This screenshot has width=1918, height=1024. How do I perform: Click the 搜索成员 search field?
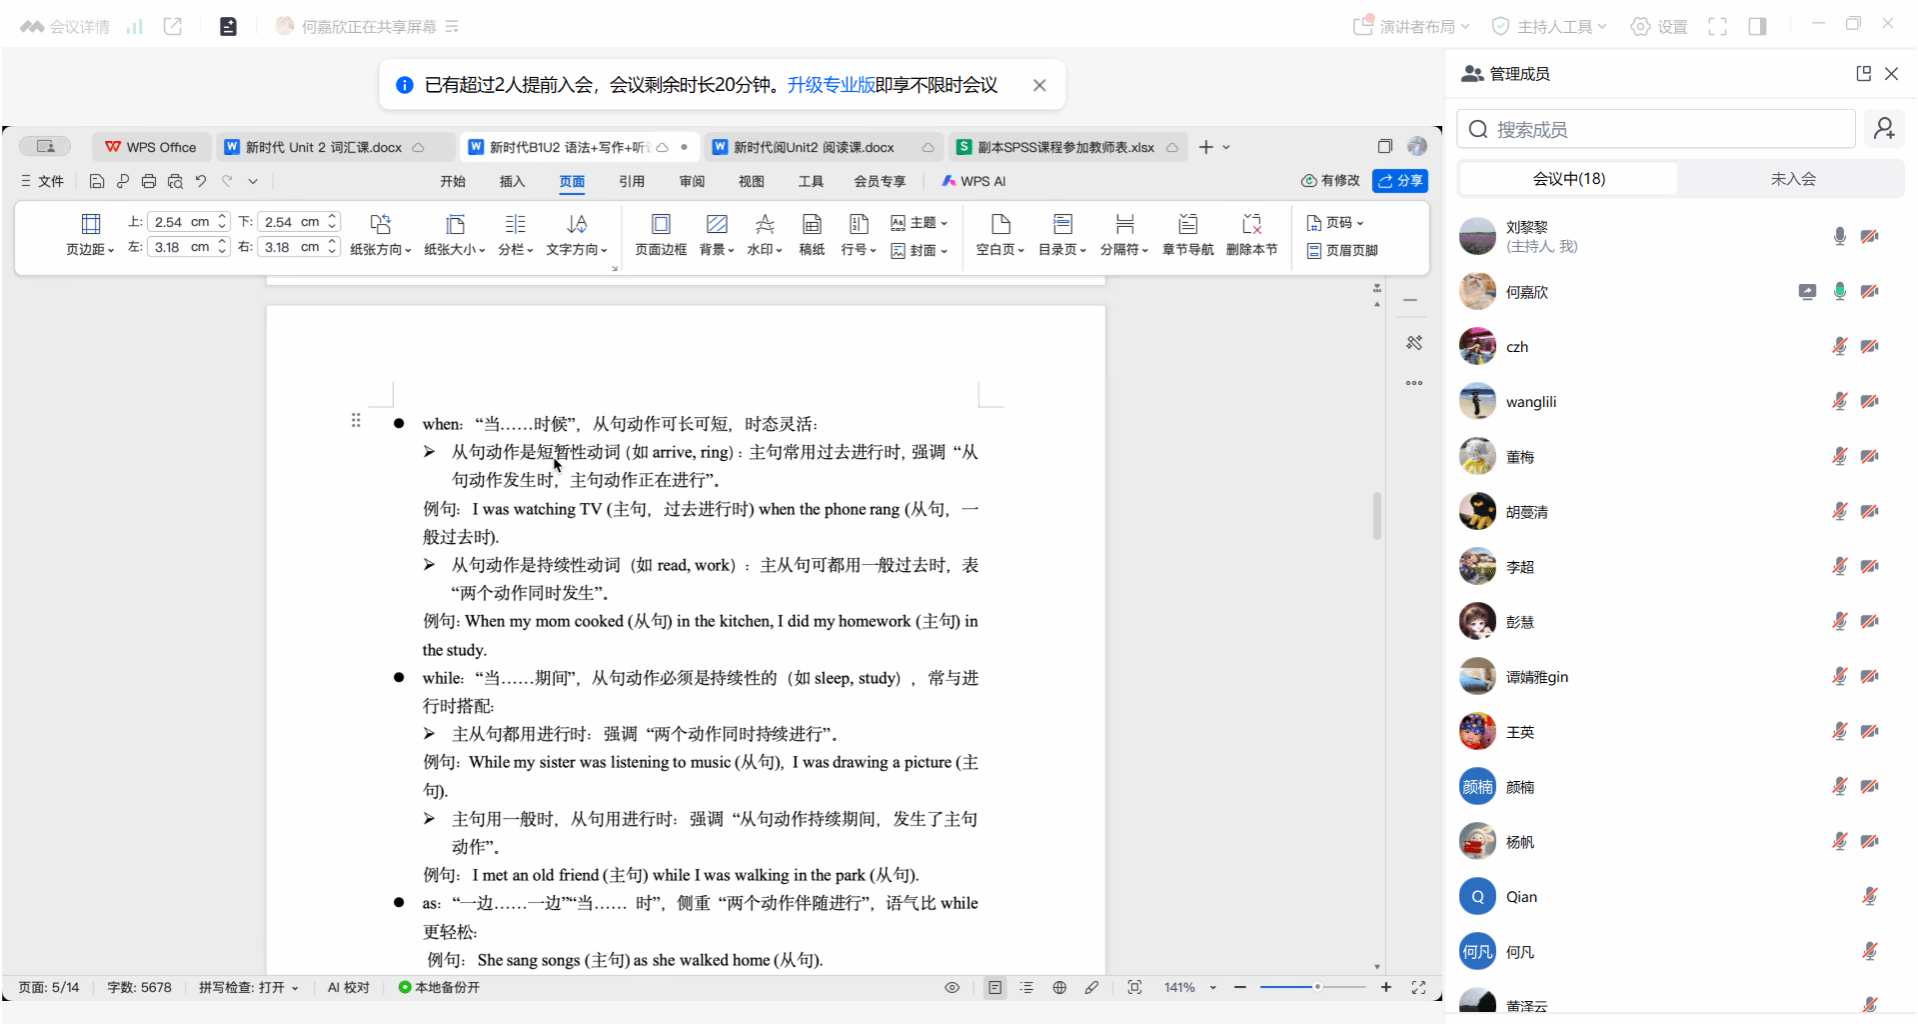[1655, 129]
